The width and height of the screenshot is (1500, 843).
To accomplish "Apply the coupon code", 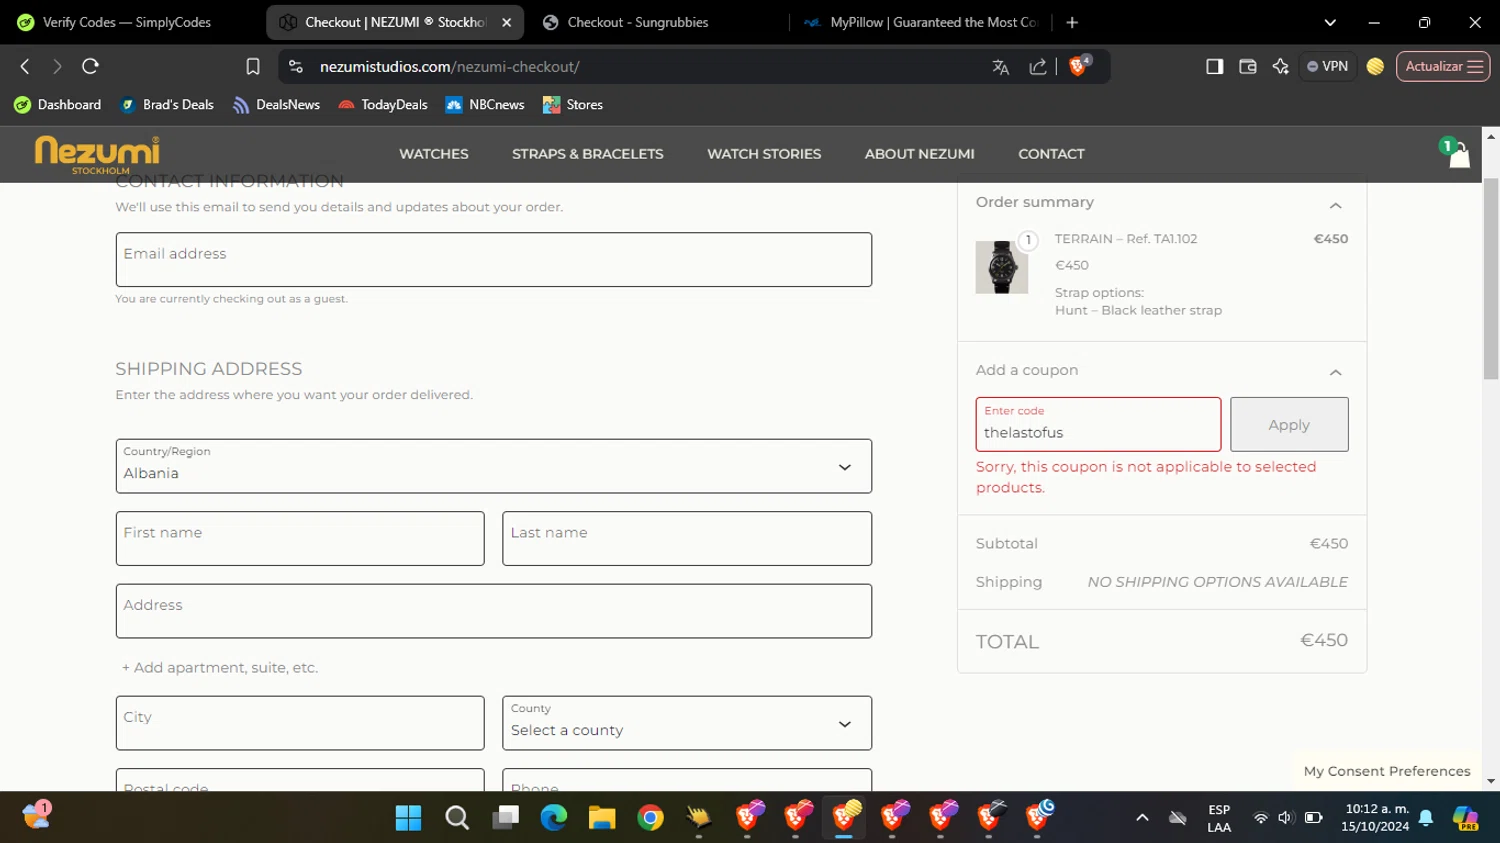I will pyautogui.click(x=1289, y=424).
